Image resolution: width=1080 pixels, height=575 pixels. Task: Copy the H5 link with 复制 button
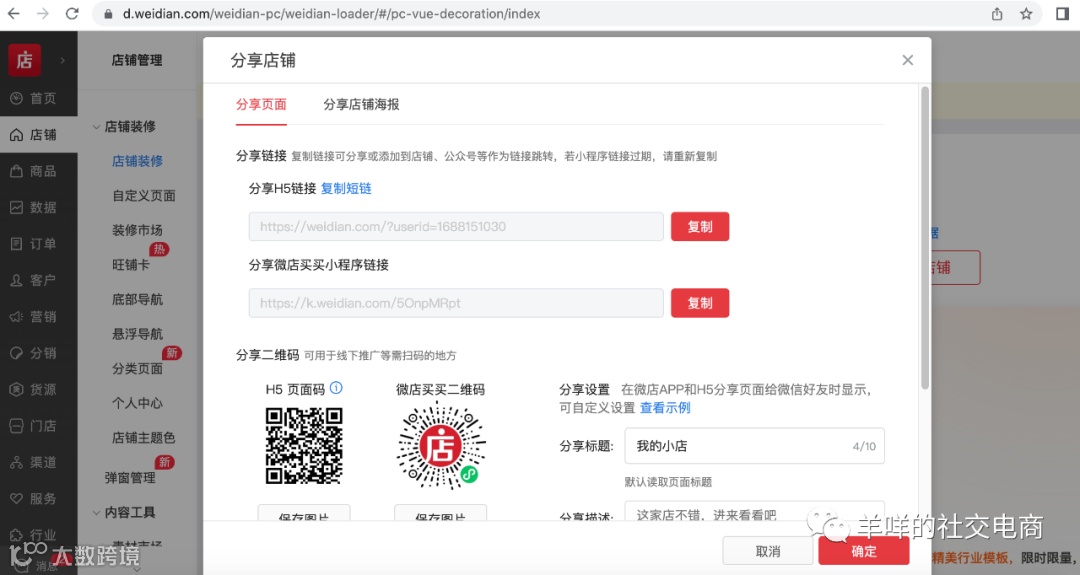[700, 227]
